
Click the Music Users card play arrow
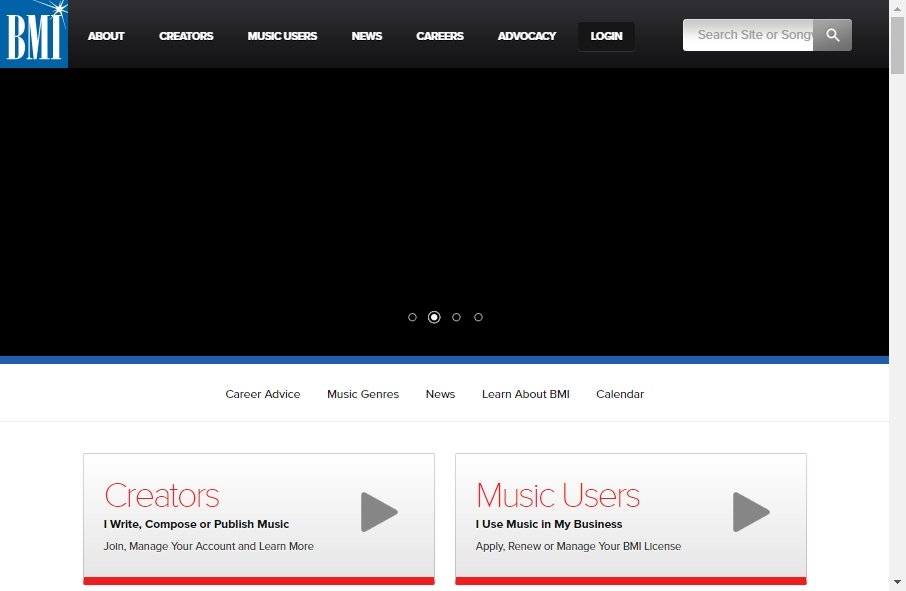pyautogui.click(x=751, y=512)
